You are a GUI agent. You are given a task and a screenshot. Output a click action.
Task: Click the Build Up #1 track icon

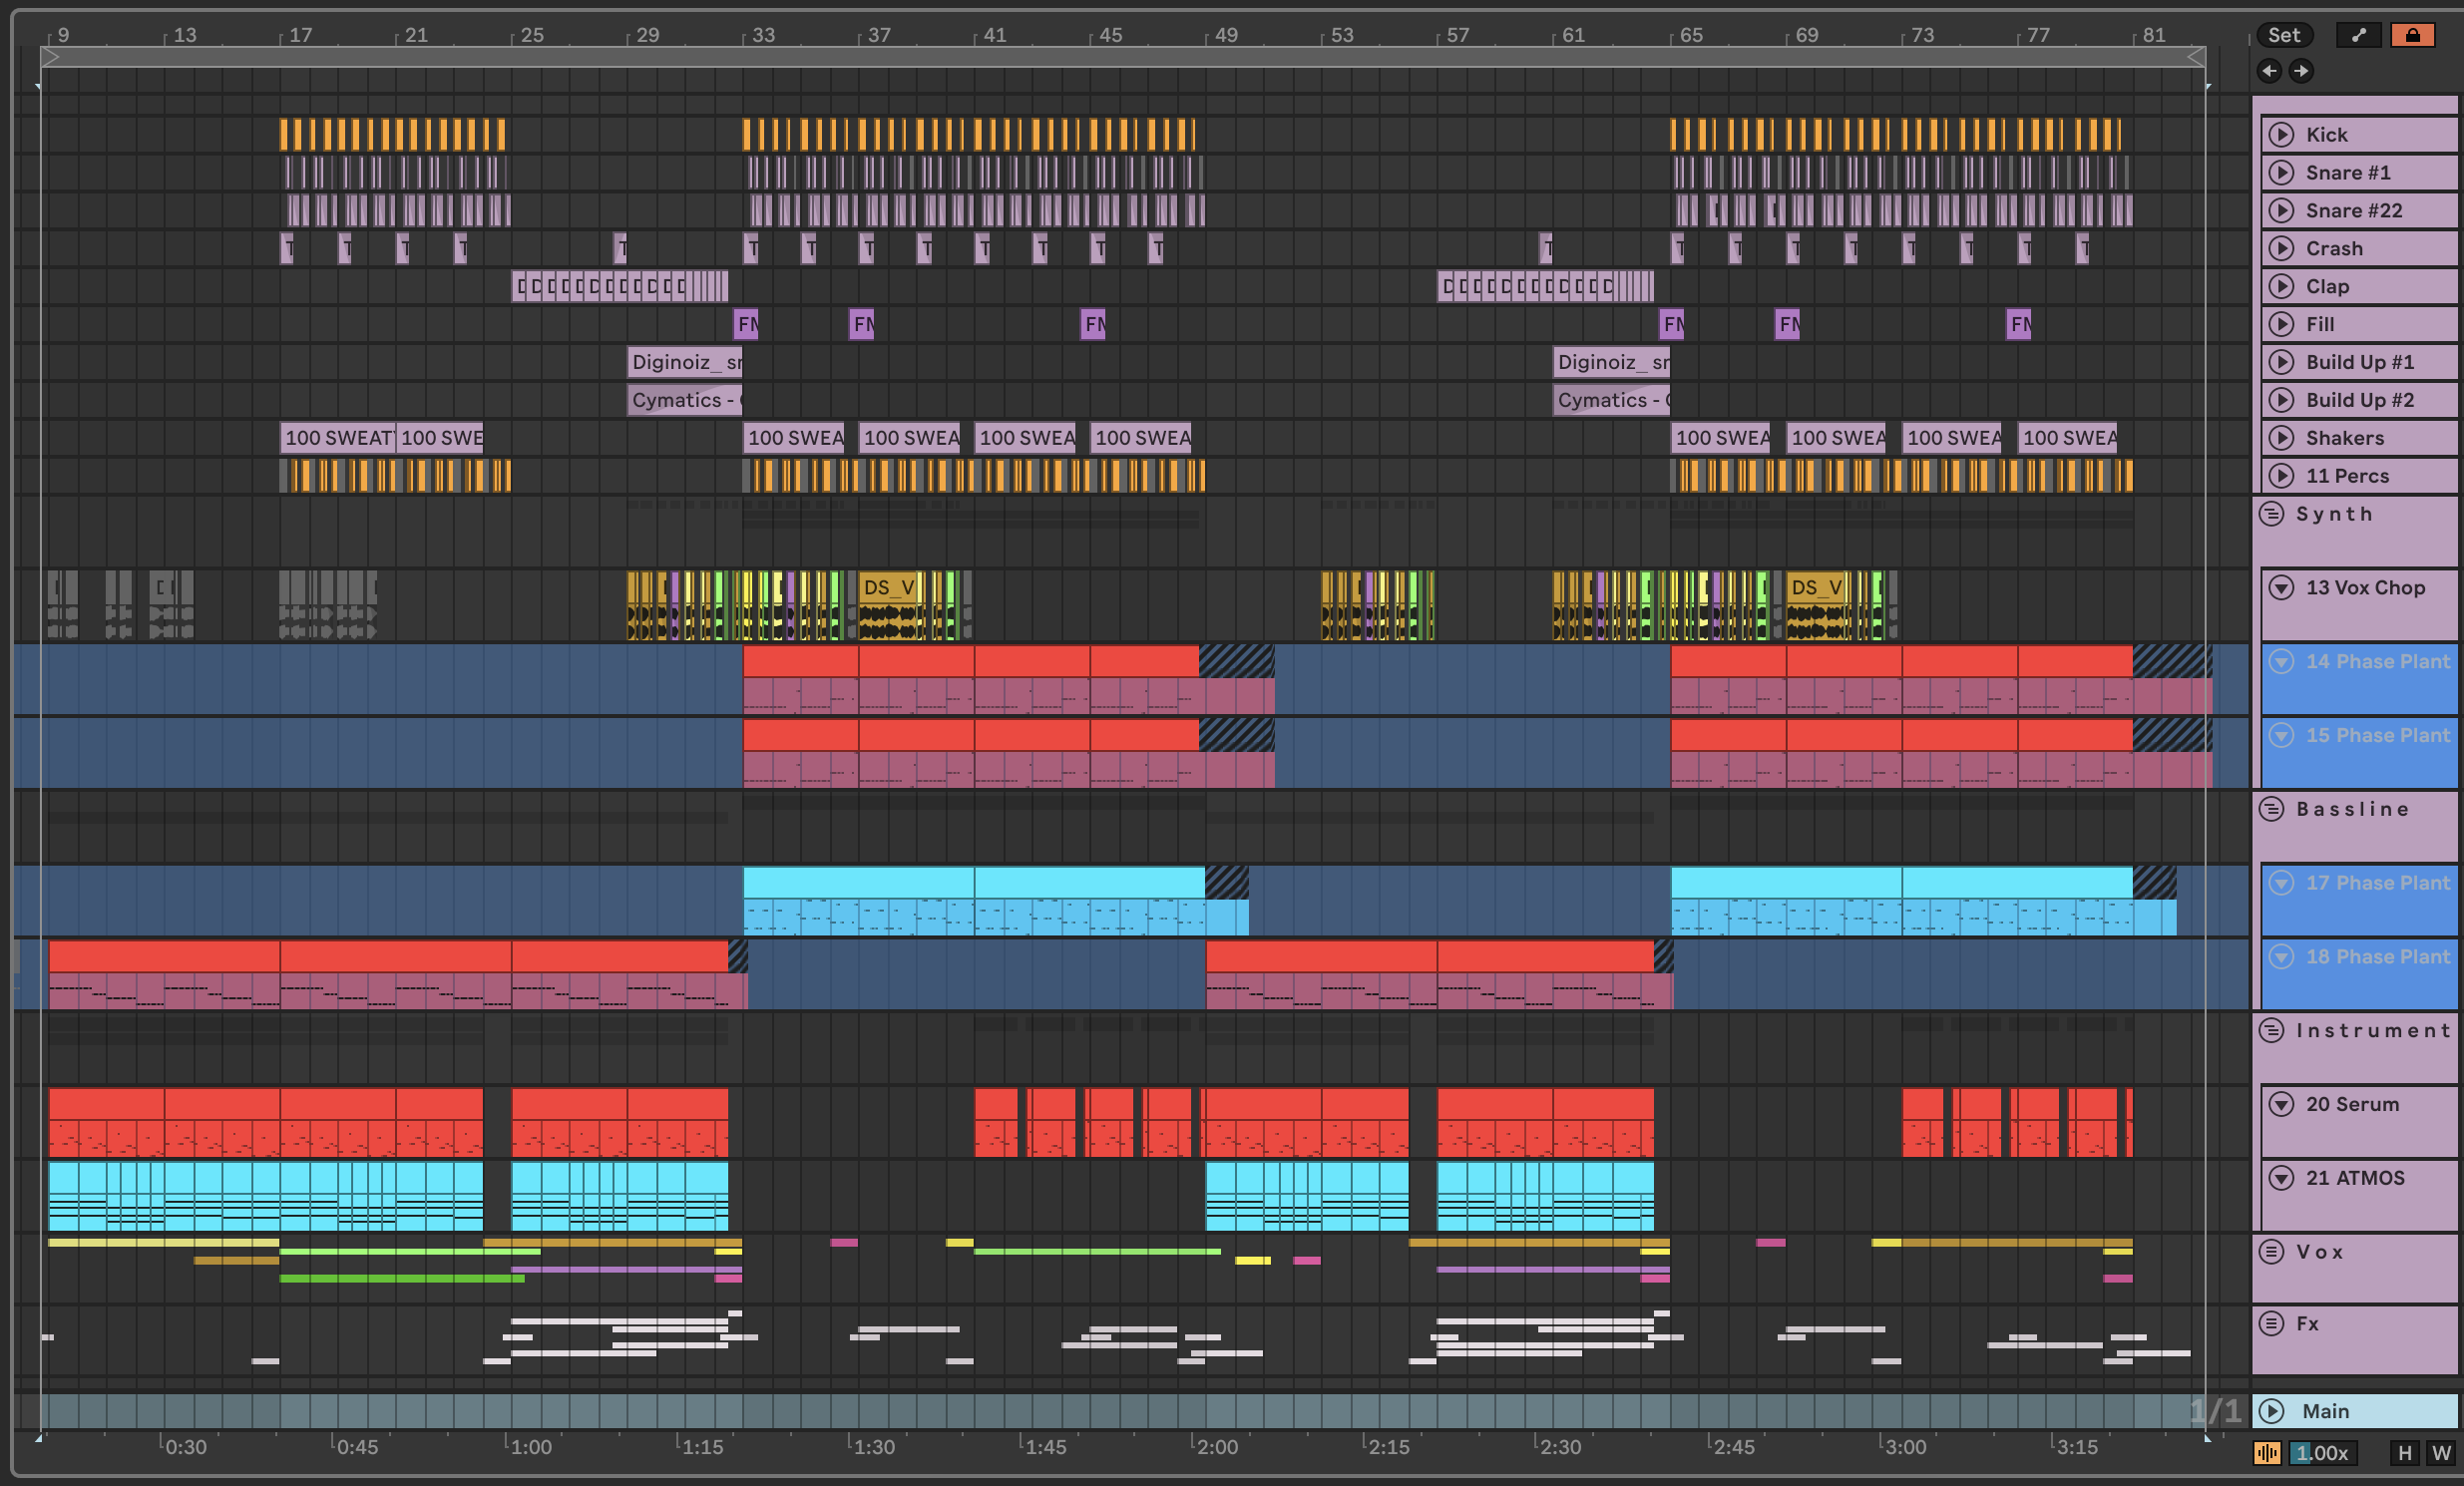point(2281,362)
